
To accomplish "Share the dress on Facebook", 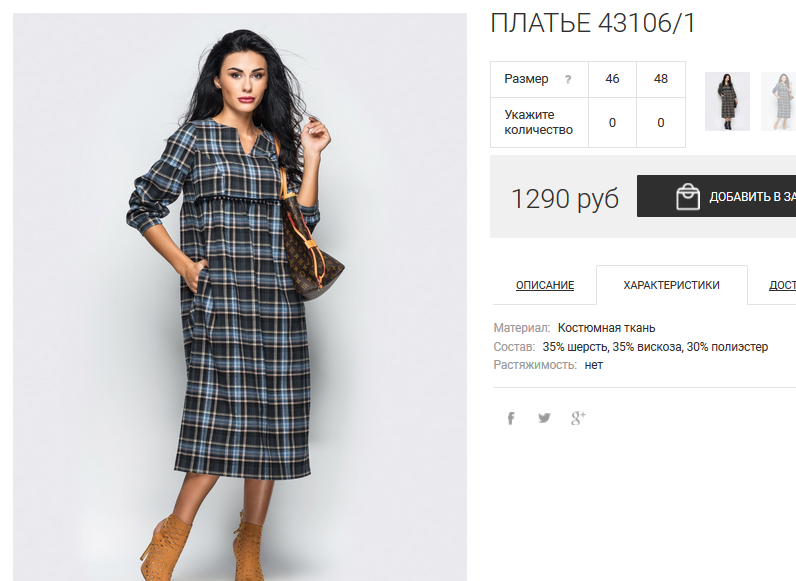I will pyautogui.click(x=511, y=418).
